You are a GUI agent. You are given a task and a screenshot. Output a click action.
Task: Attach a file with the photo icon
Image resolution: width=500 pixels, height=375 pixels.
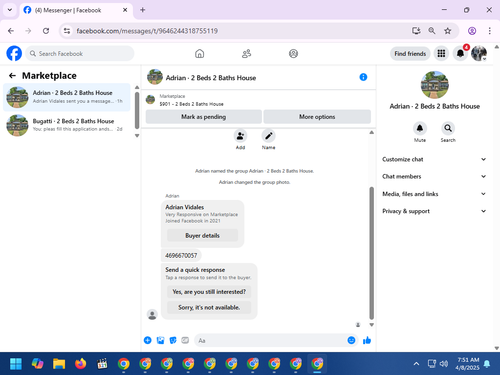(x=160, y=340)
